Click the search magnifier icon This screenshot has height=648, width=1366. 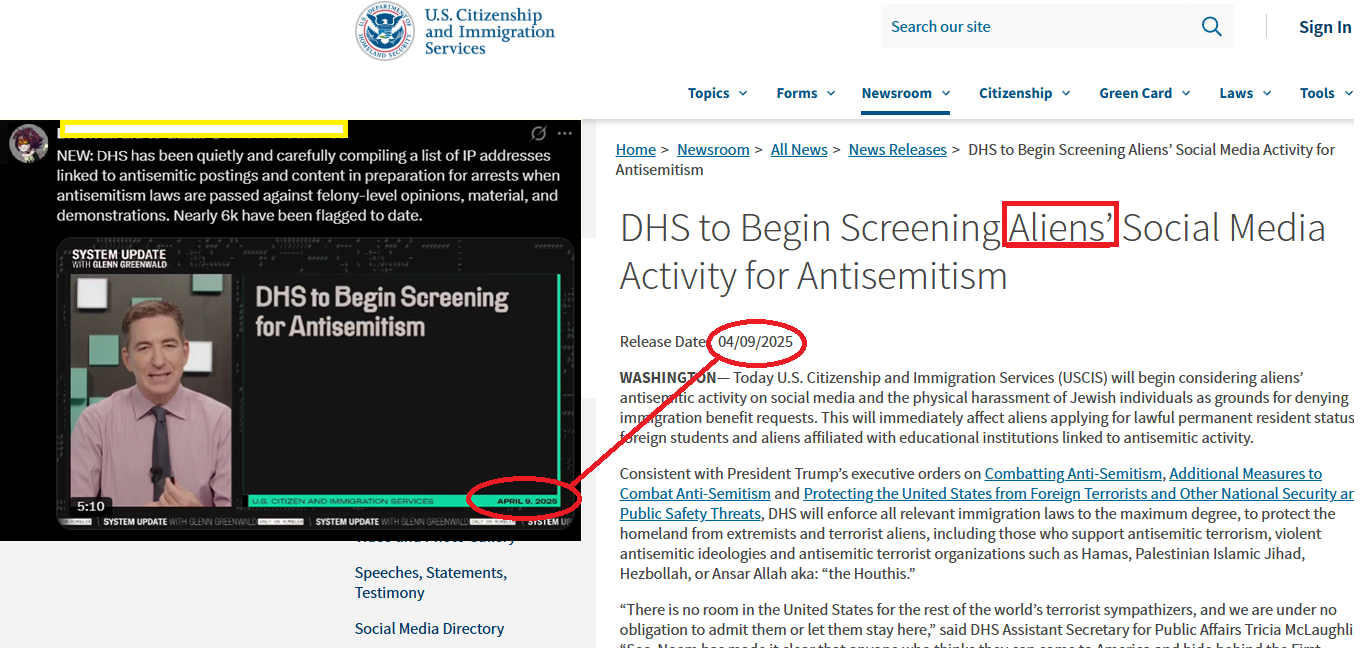1212,27
